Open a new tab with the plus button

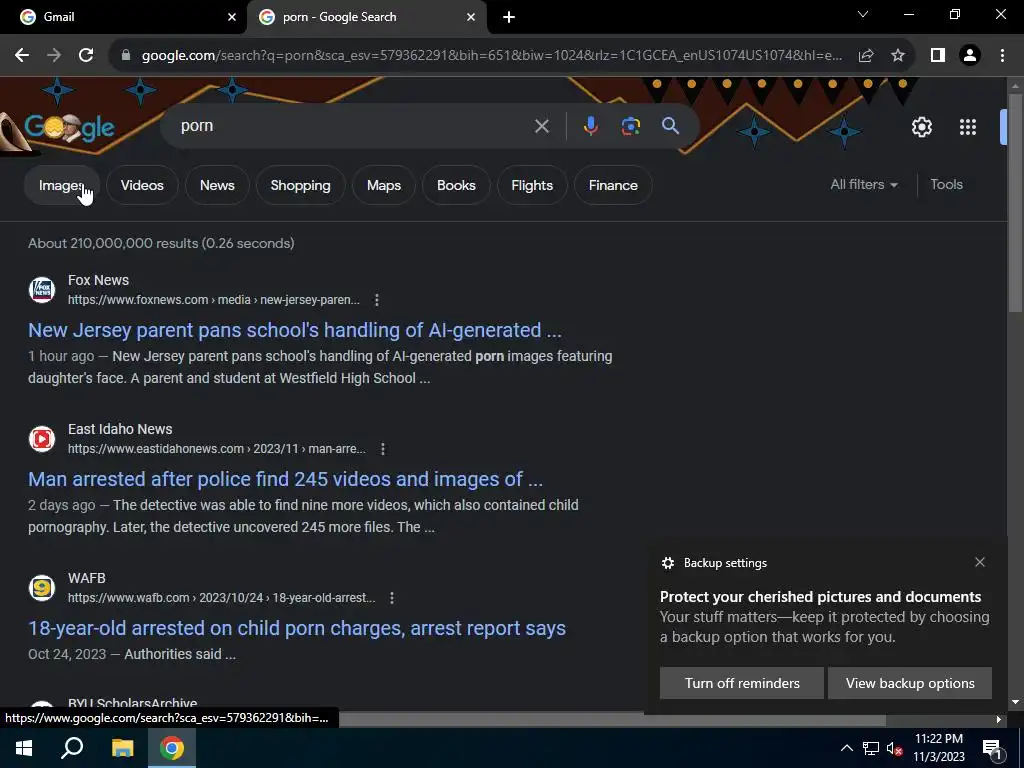click(x=509, y=17)
